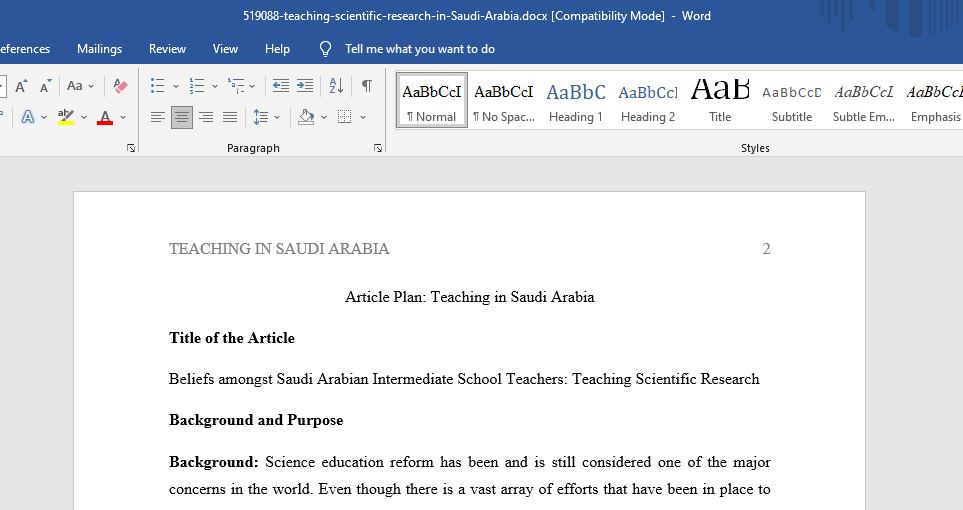963x510 pixels.
Task: Apply the Title style
Action: pos(720,100)
